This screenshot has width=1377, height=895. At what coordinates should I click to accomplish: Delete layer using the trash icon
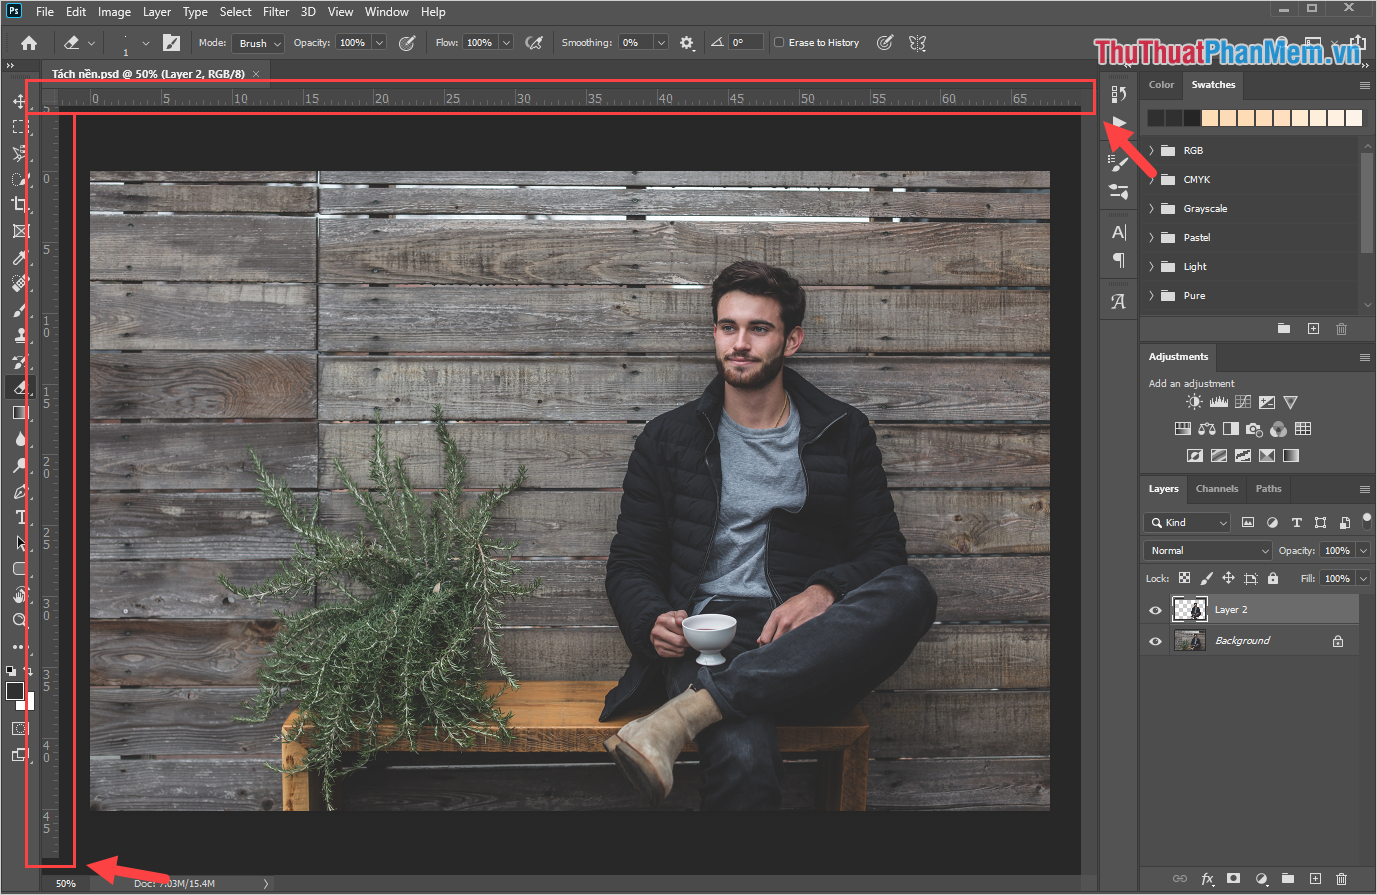click(1341, 878)
